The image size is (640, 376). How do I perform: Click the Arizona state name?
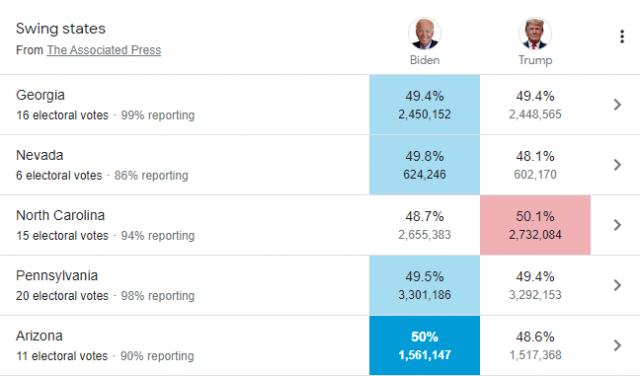[39, 336]
